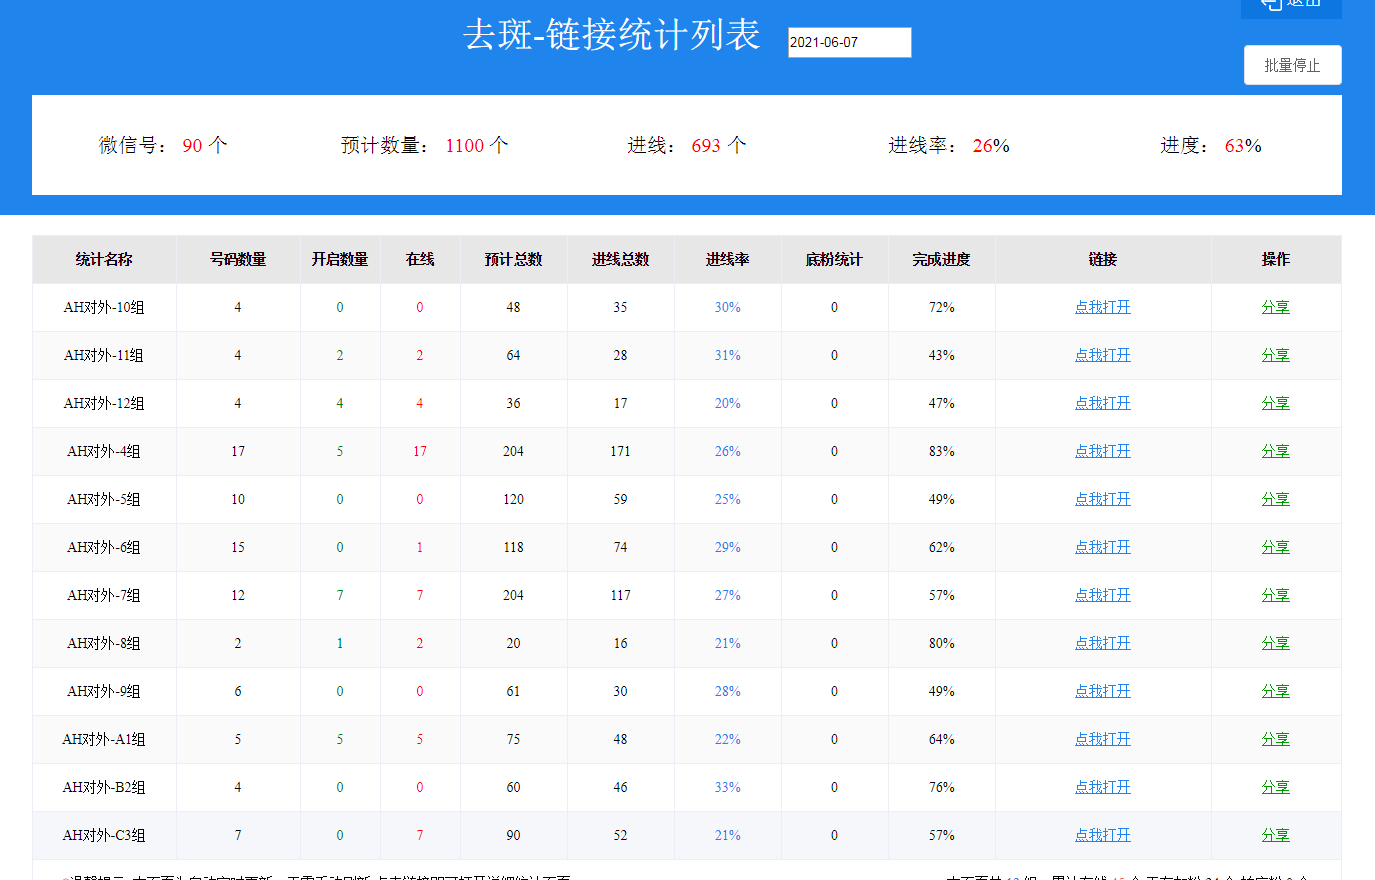
Task: Select the AH对外-10组 name cell
Action: pyautogui.click(x=104, y=307)
